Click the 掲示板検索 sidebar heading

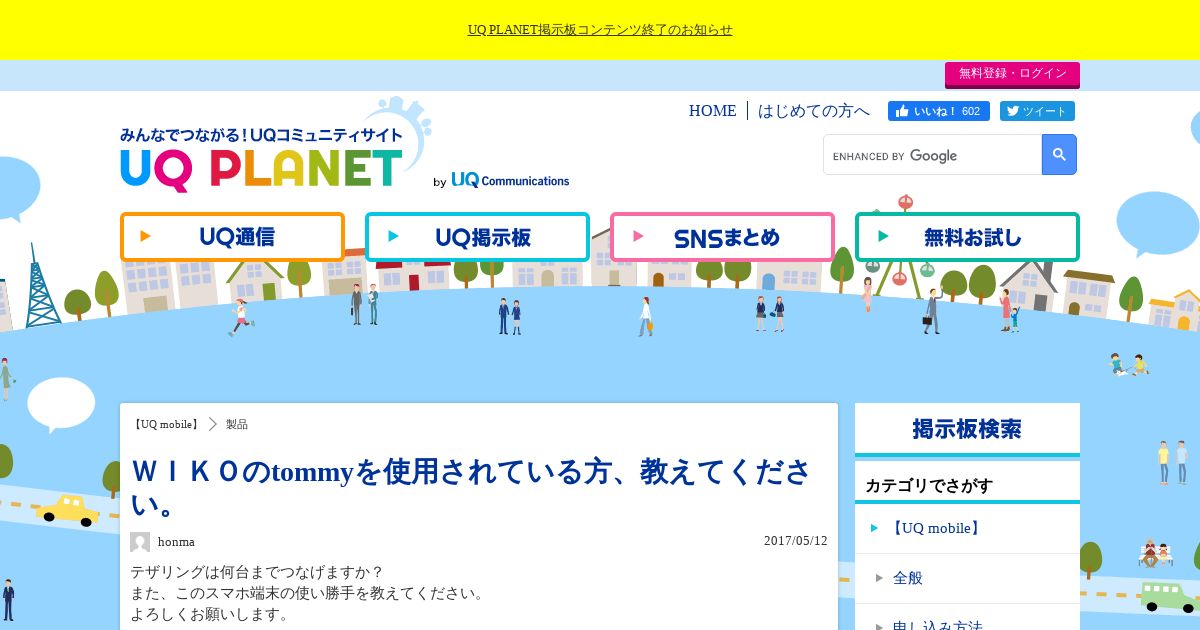(967, 429)
